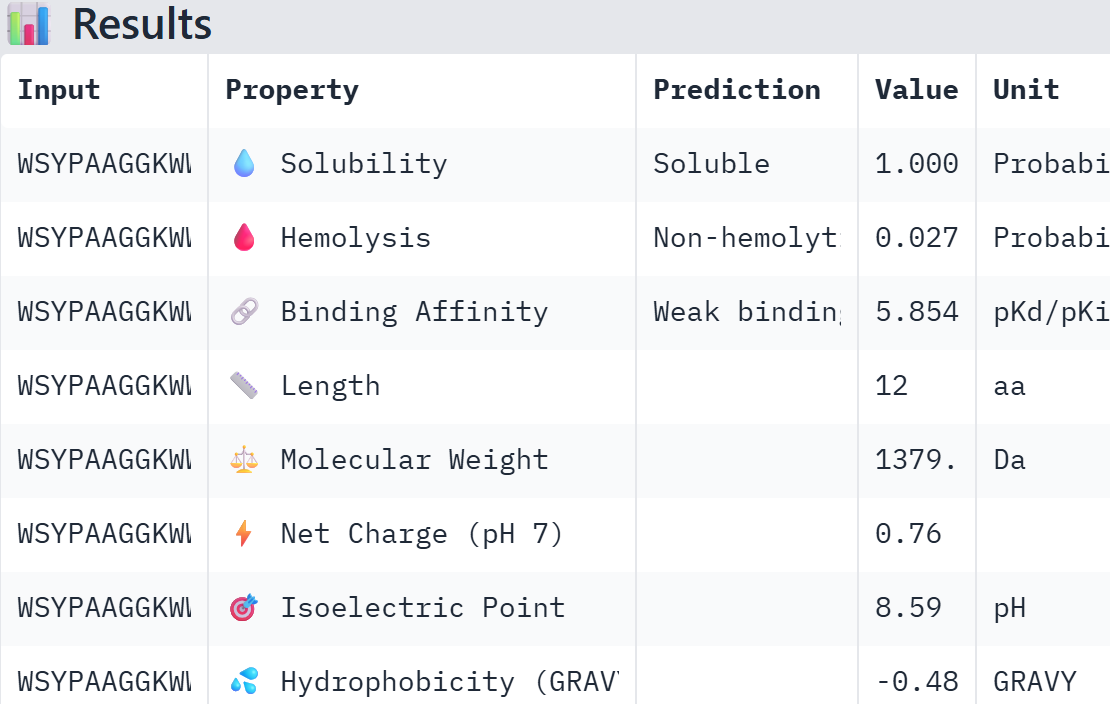
Task: Click the target icon for Isoelectric Point
Action: [x=244, y=608]
